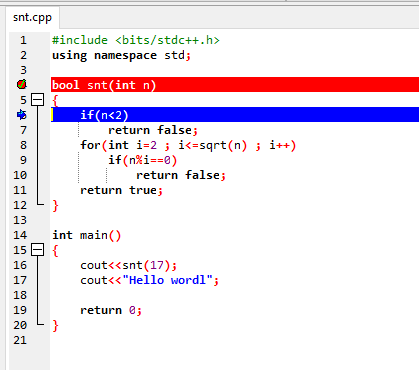This screenshot has width=419, height=370.
Task: Collapse the snt function fold at line 5
Action: tap(37, 100)
